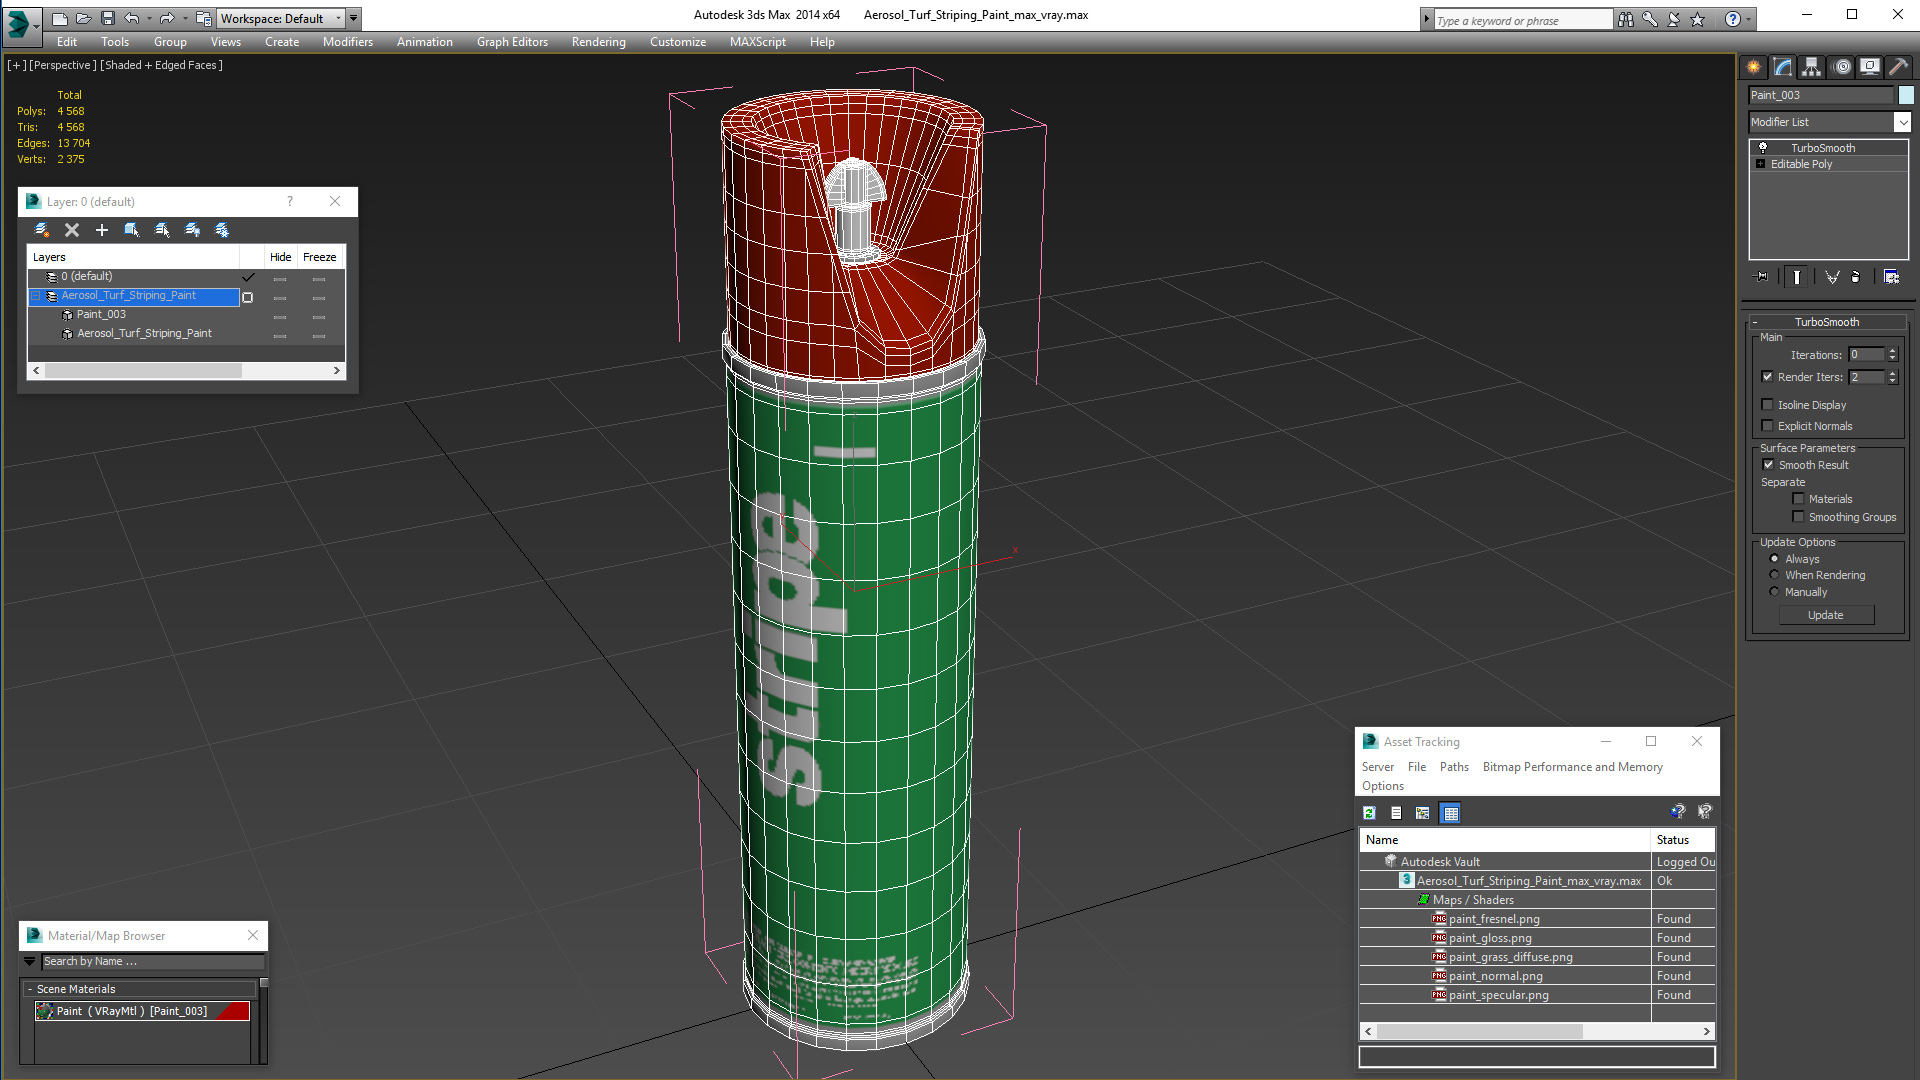The height and width of the screenshot is (1080, 1920).
Task: Click the Pin Stack icon
Action: pos(1762,277)
